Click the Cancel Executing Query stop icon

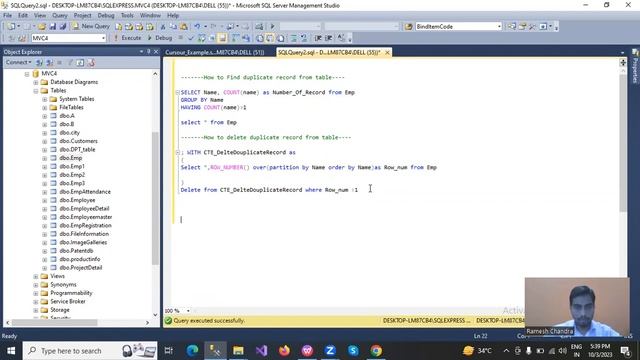tap(181, 38)
